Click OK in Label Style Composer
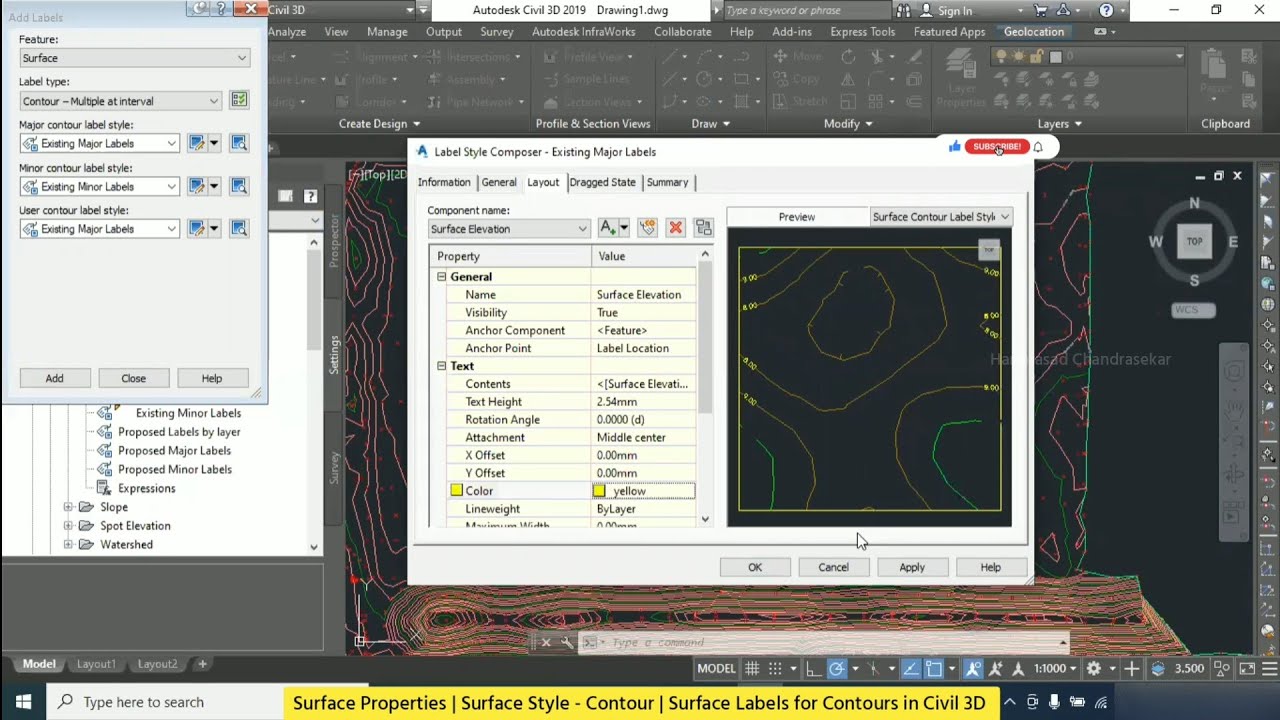1280x720 pixels. (x=755, y=567)
